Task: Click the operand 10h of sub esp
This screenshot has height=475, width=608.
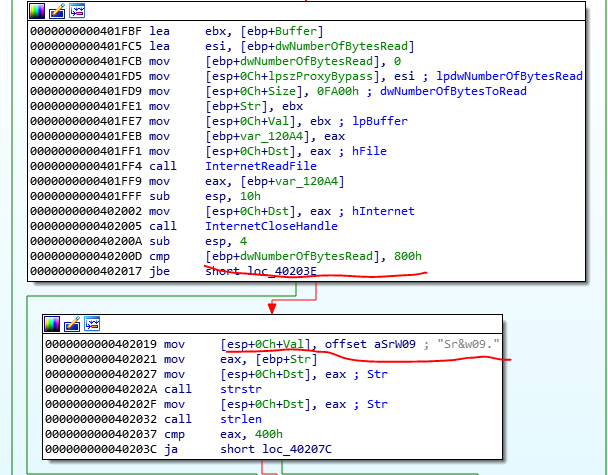Action: pyautogui.click(x=250, y=196)
